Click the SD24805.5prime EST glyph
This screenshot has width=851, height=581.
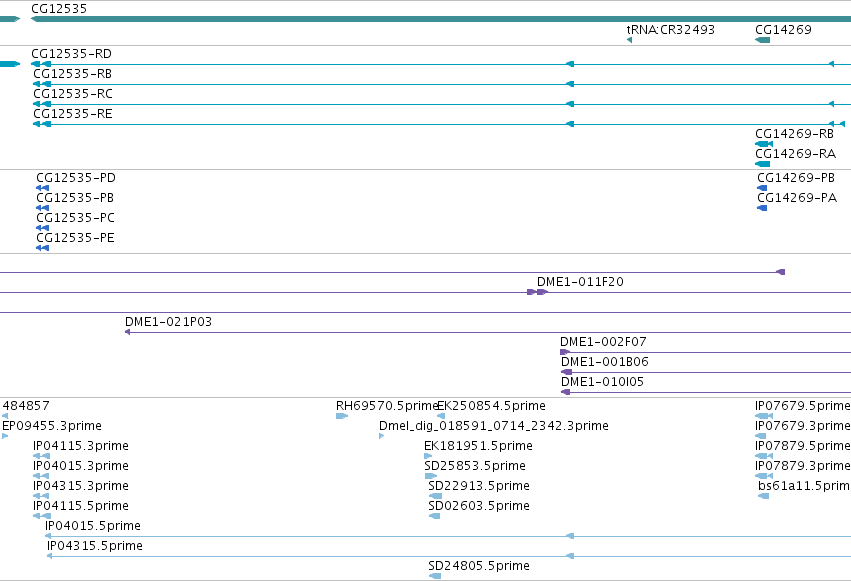[x=435, y=576]
